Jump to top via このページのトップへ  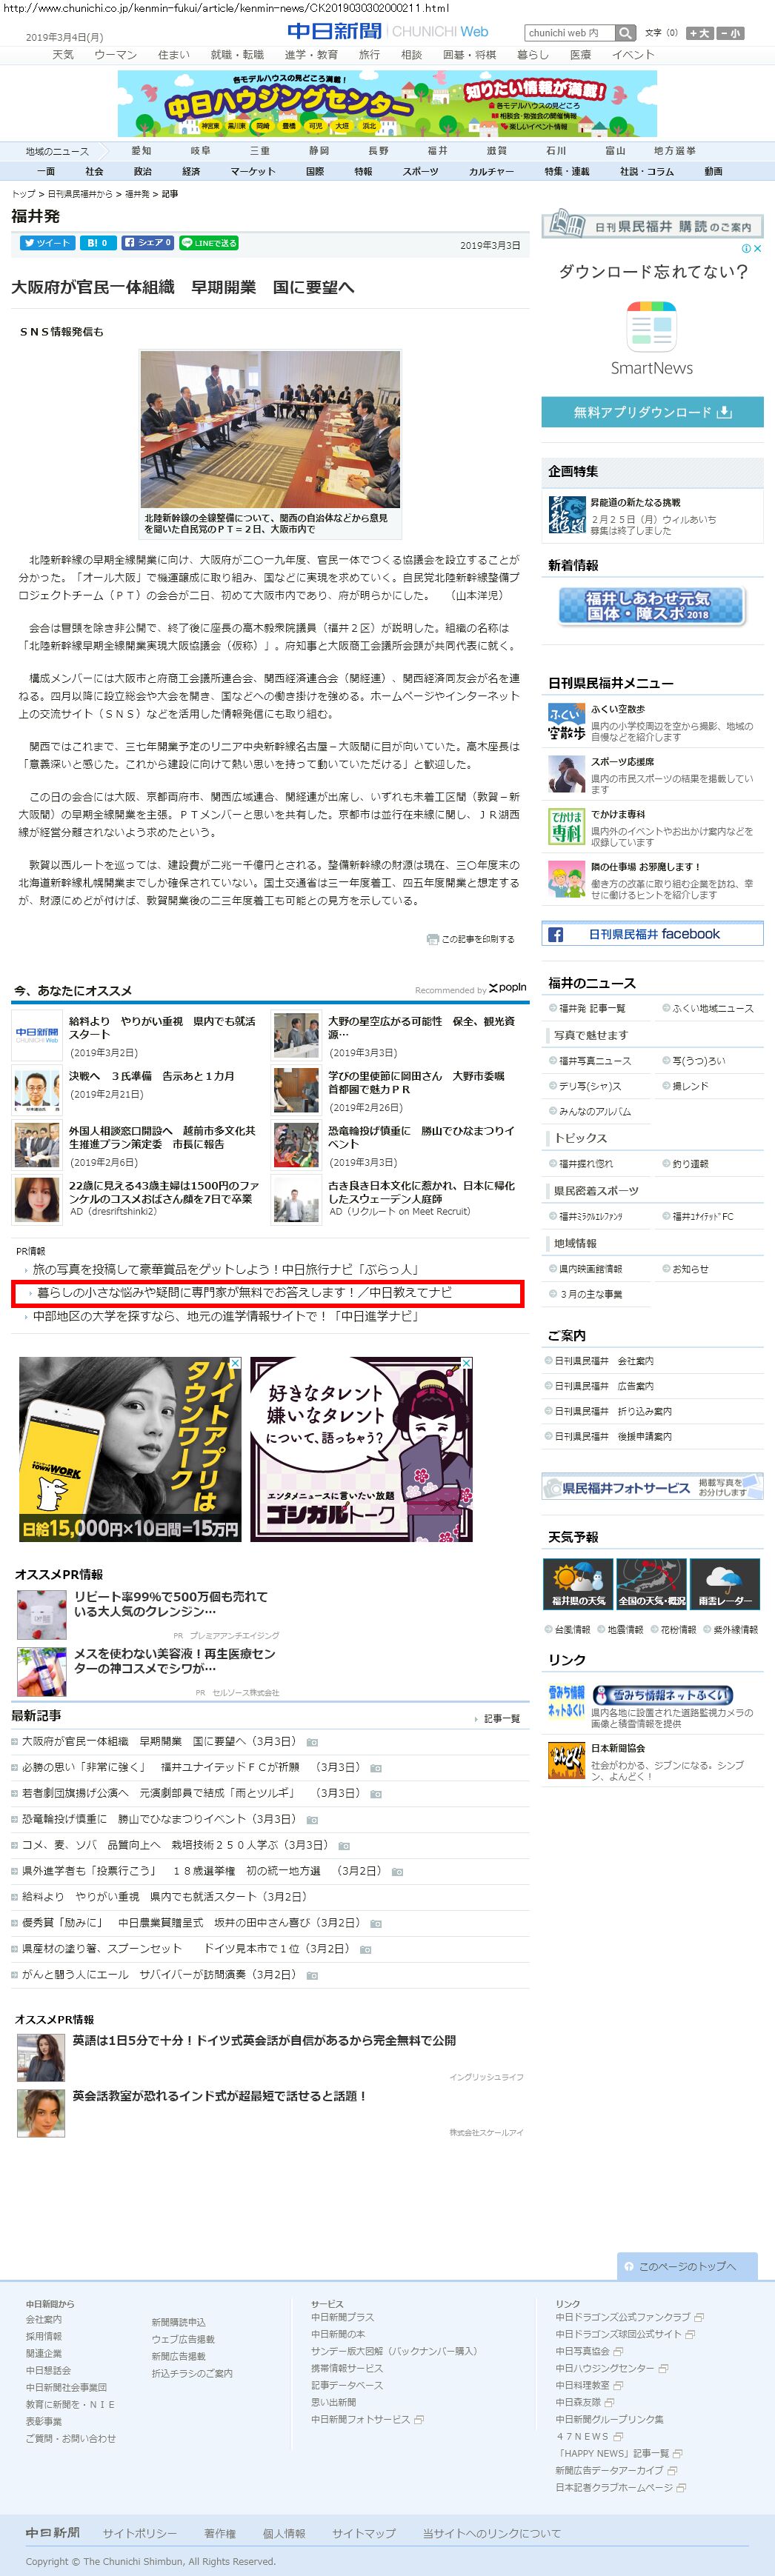click(x=687, y=2266)
